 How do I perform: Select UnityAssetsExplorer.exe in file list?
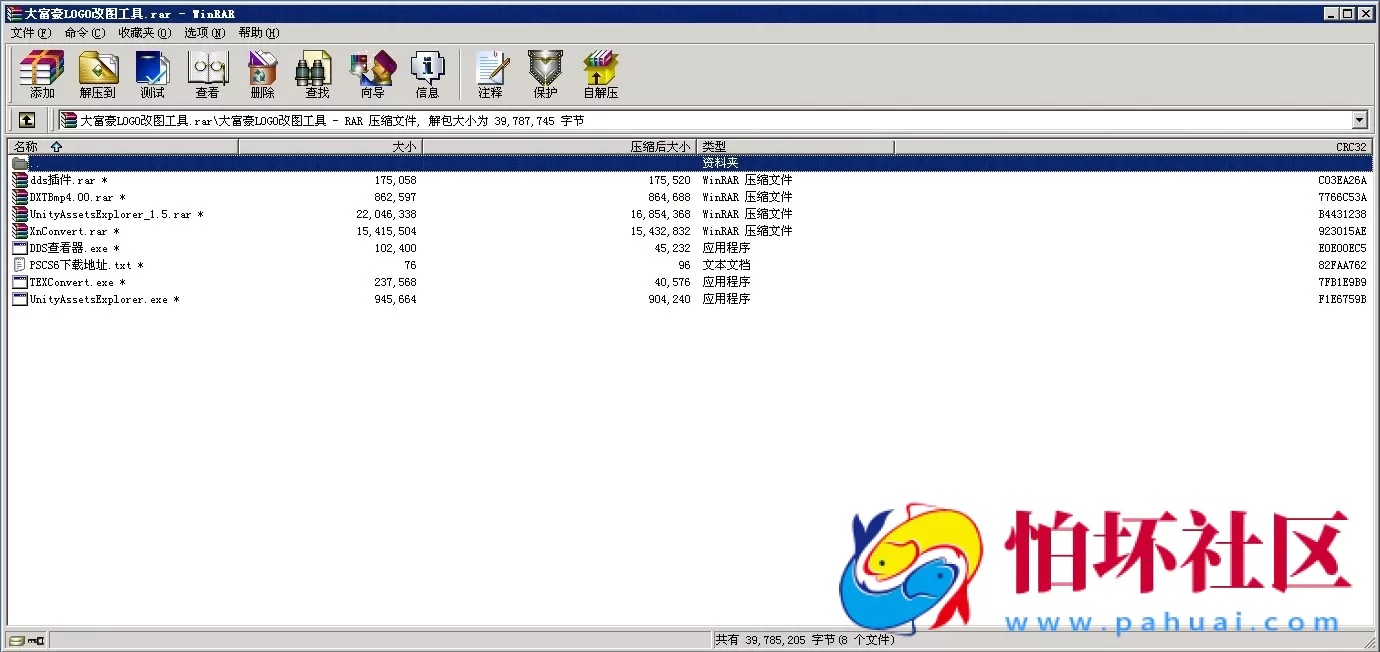[98, 299]
